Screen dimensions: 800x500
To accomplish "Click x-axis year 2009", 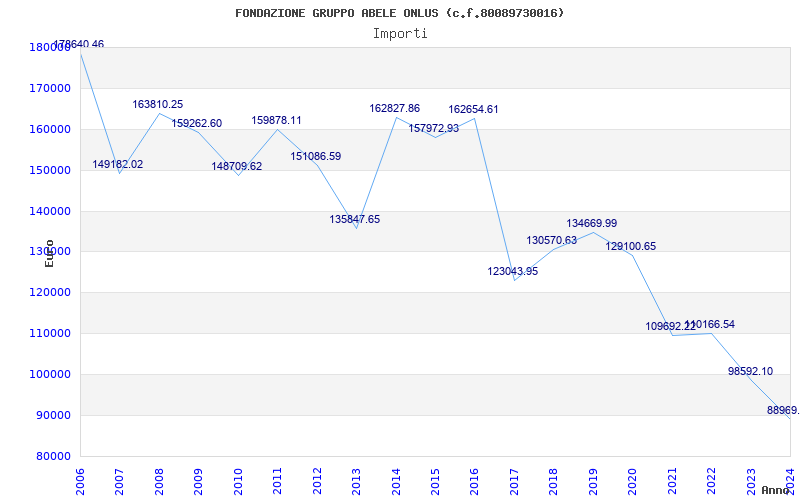I will 198,480.
